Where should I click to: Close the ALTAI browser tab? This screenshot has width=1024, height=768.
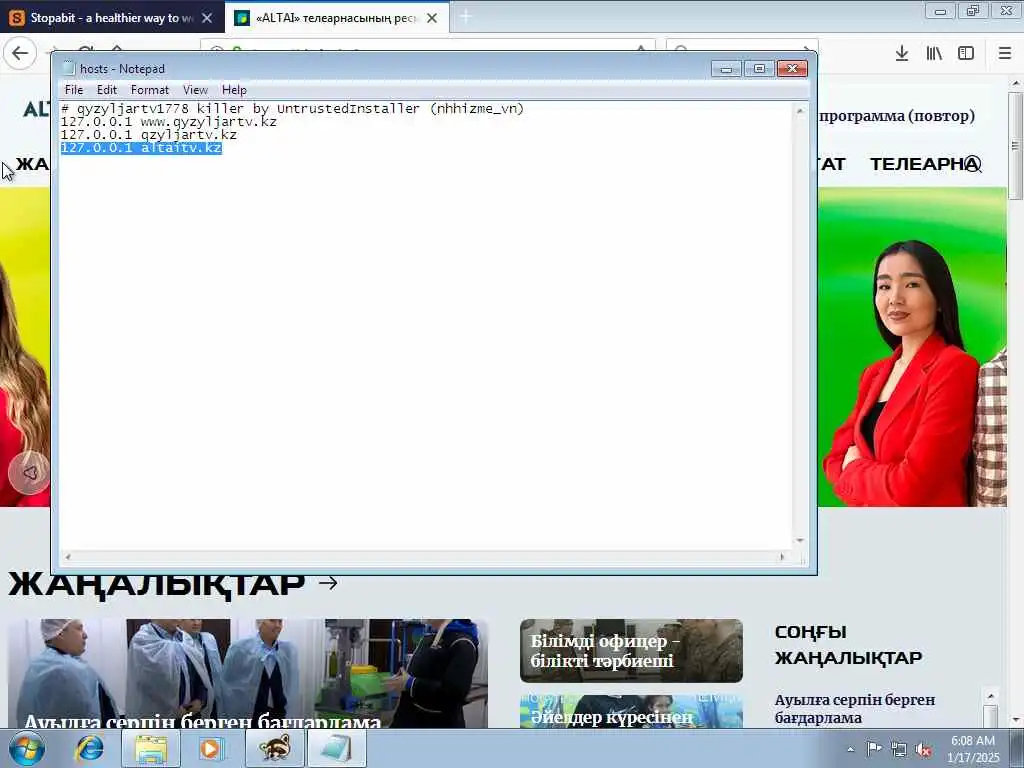click(x=432, y=18)
